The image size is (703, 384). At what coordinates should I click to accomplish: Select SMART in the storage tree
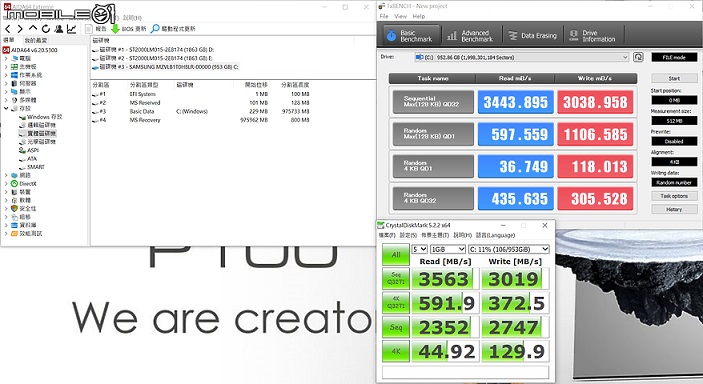click(x=36, y=167)
